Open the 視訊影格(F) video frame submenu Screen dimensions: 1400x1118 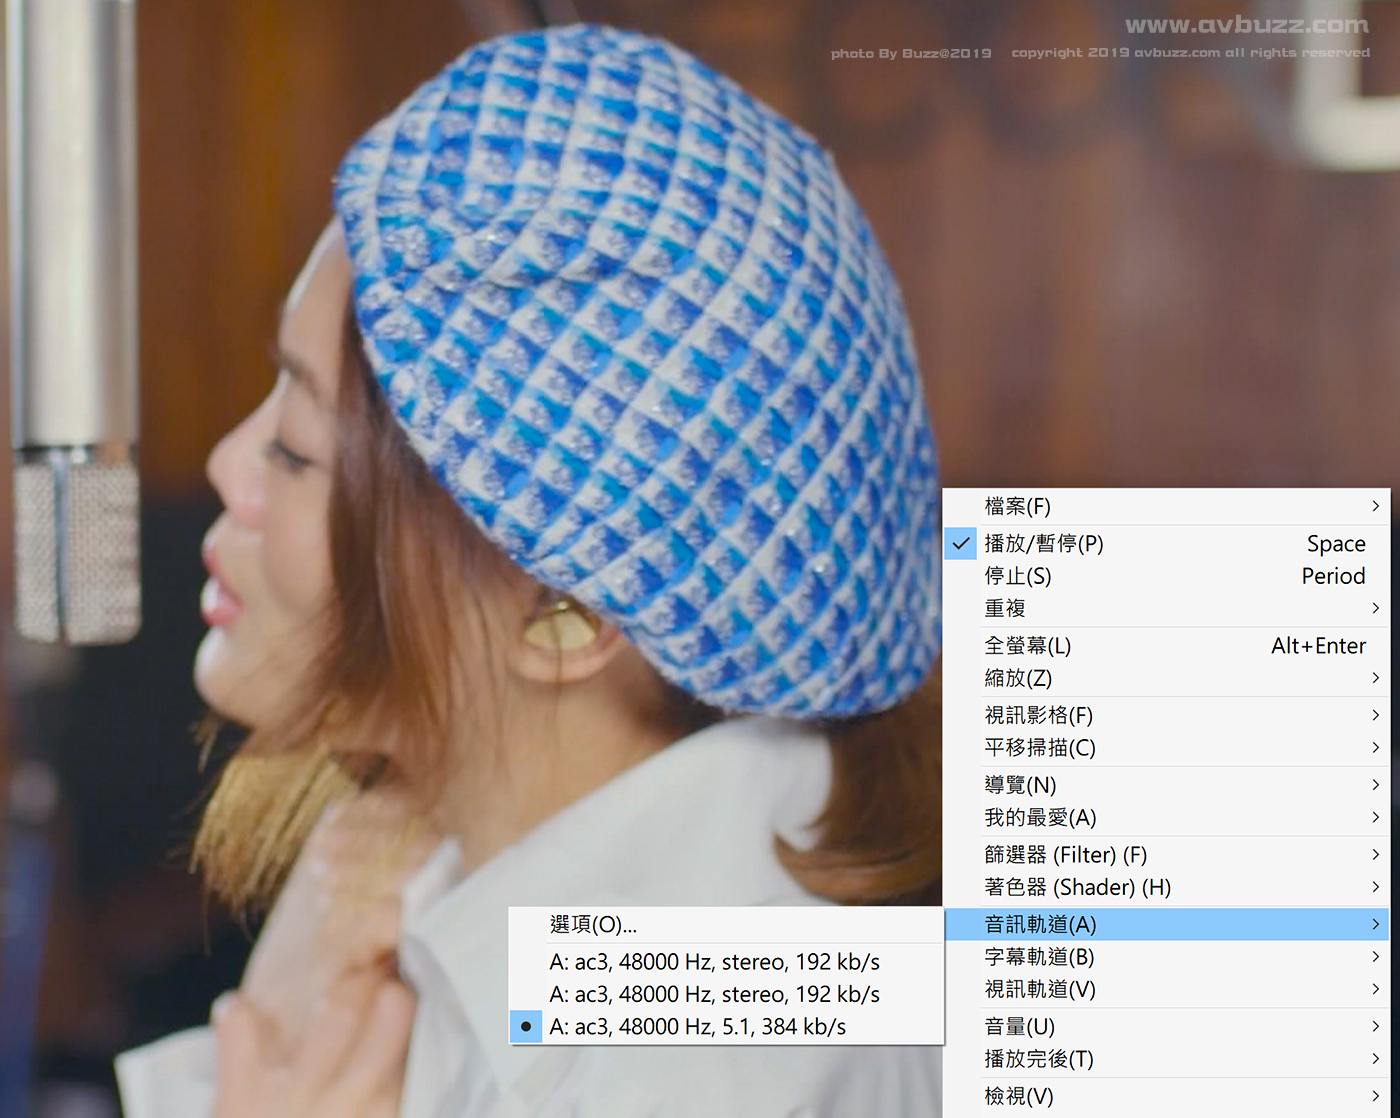point(1038,716)
